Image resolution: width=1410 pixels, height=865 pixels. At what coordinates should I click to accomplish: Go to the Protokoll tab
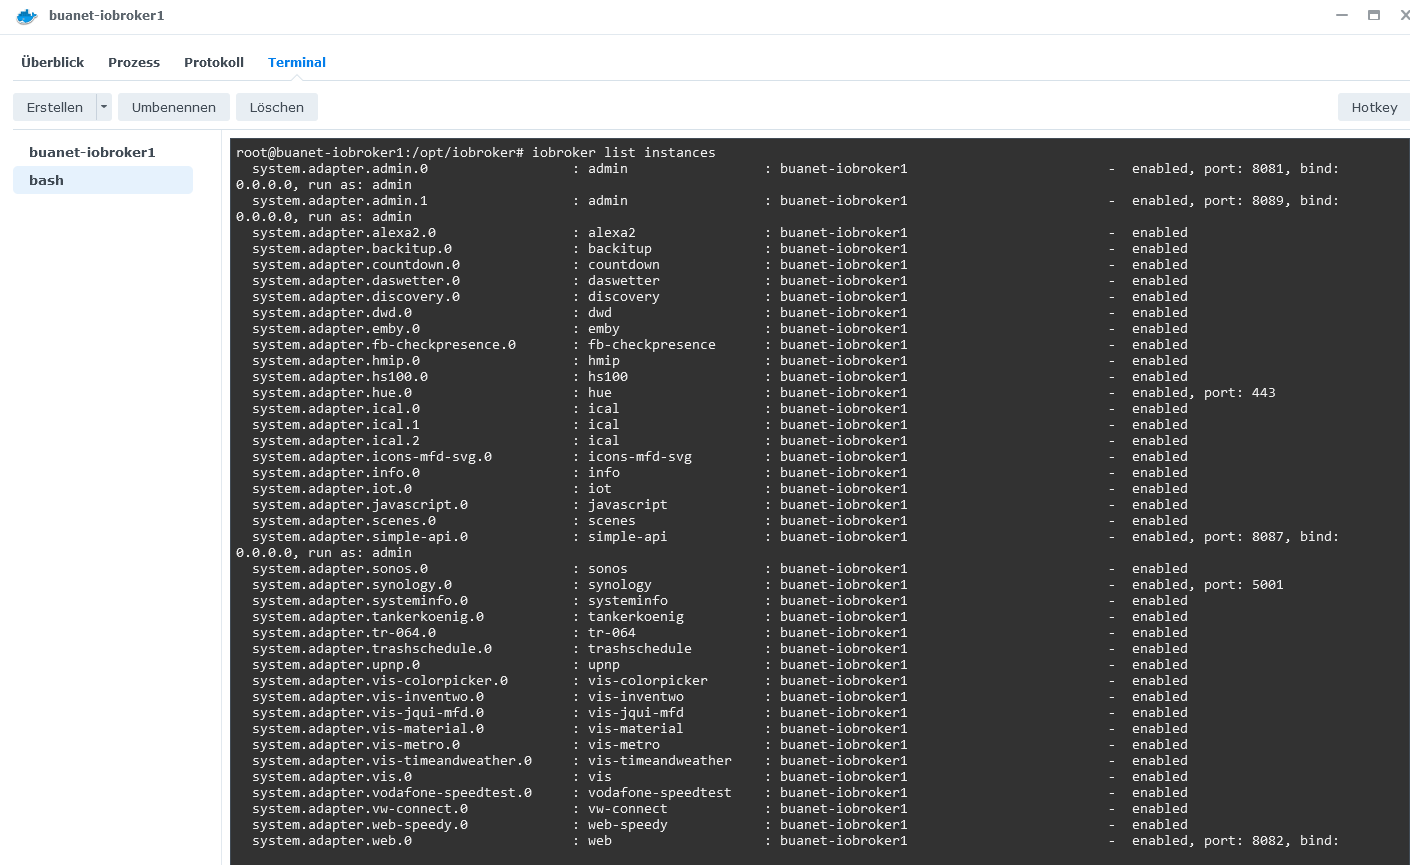(x=214, y=62)
